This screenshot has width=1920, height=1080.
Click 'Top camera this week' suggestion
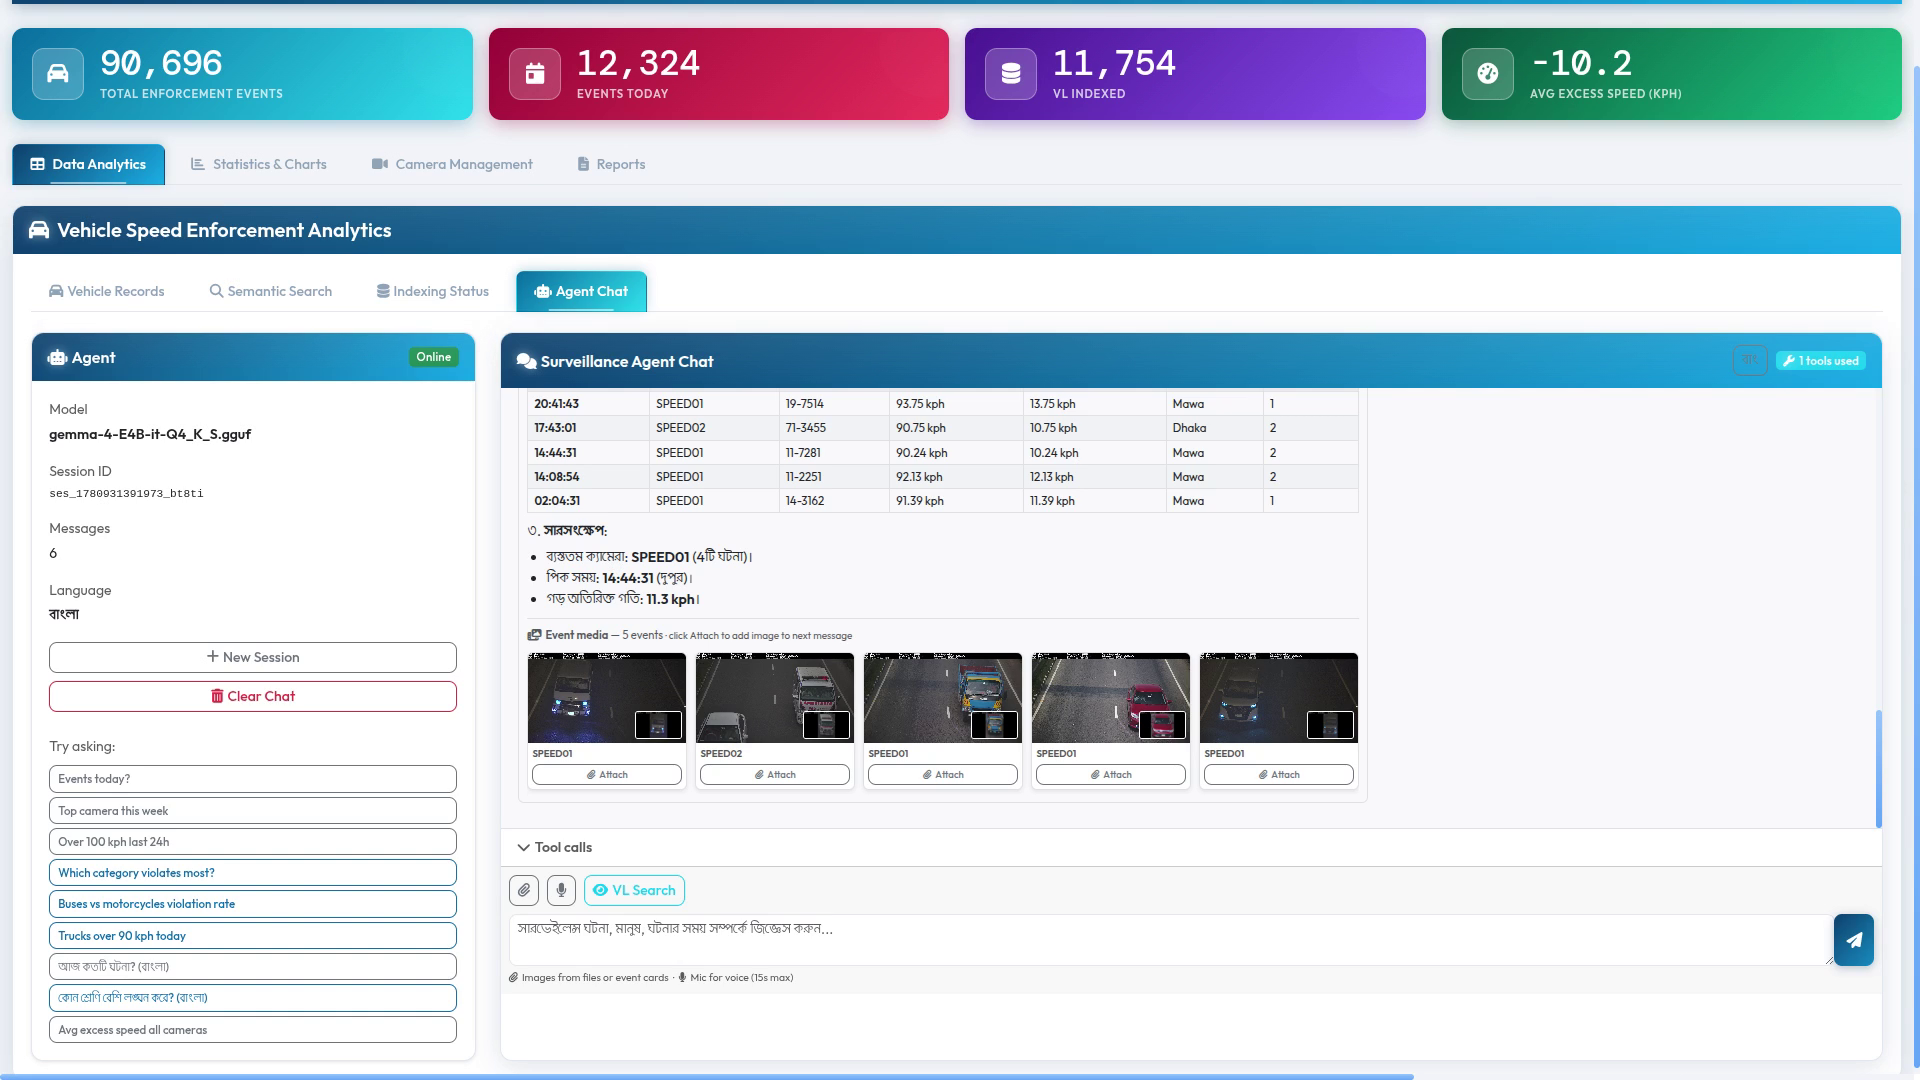pyautogui.click(x=253, y=811)
